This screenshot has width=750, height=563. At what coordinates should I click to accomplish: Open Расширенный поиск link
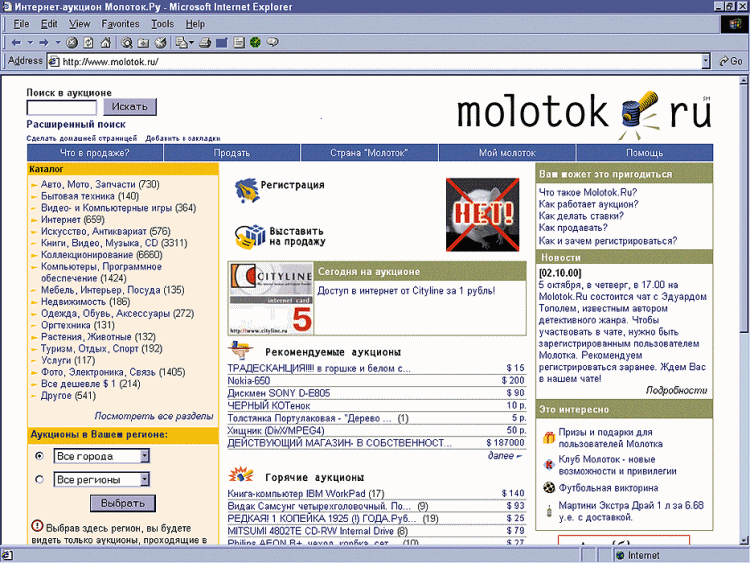[x=76, y=124]
